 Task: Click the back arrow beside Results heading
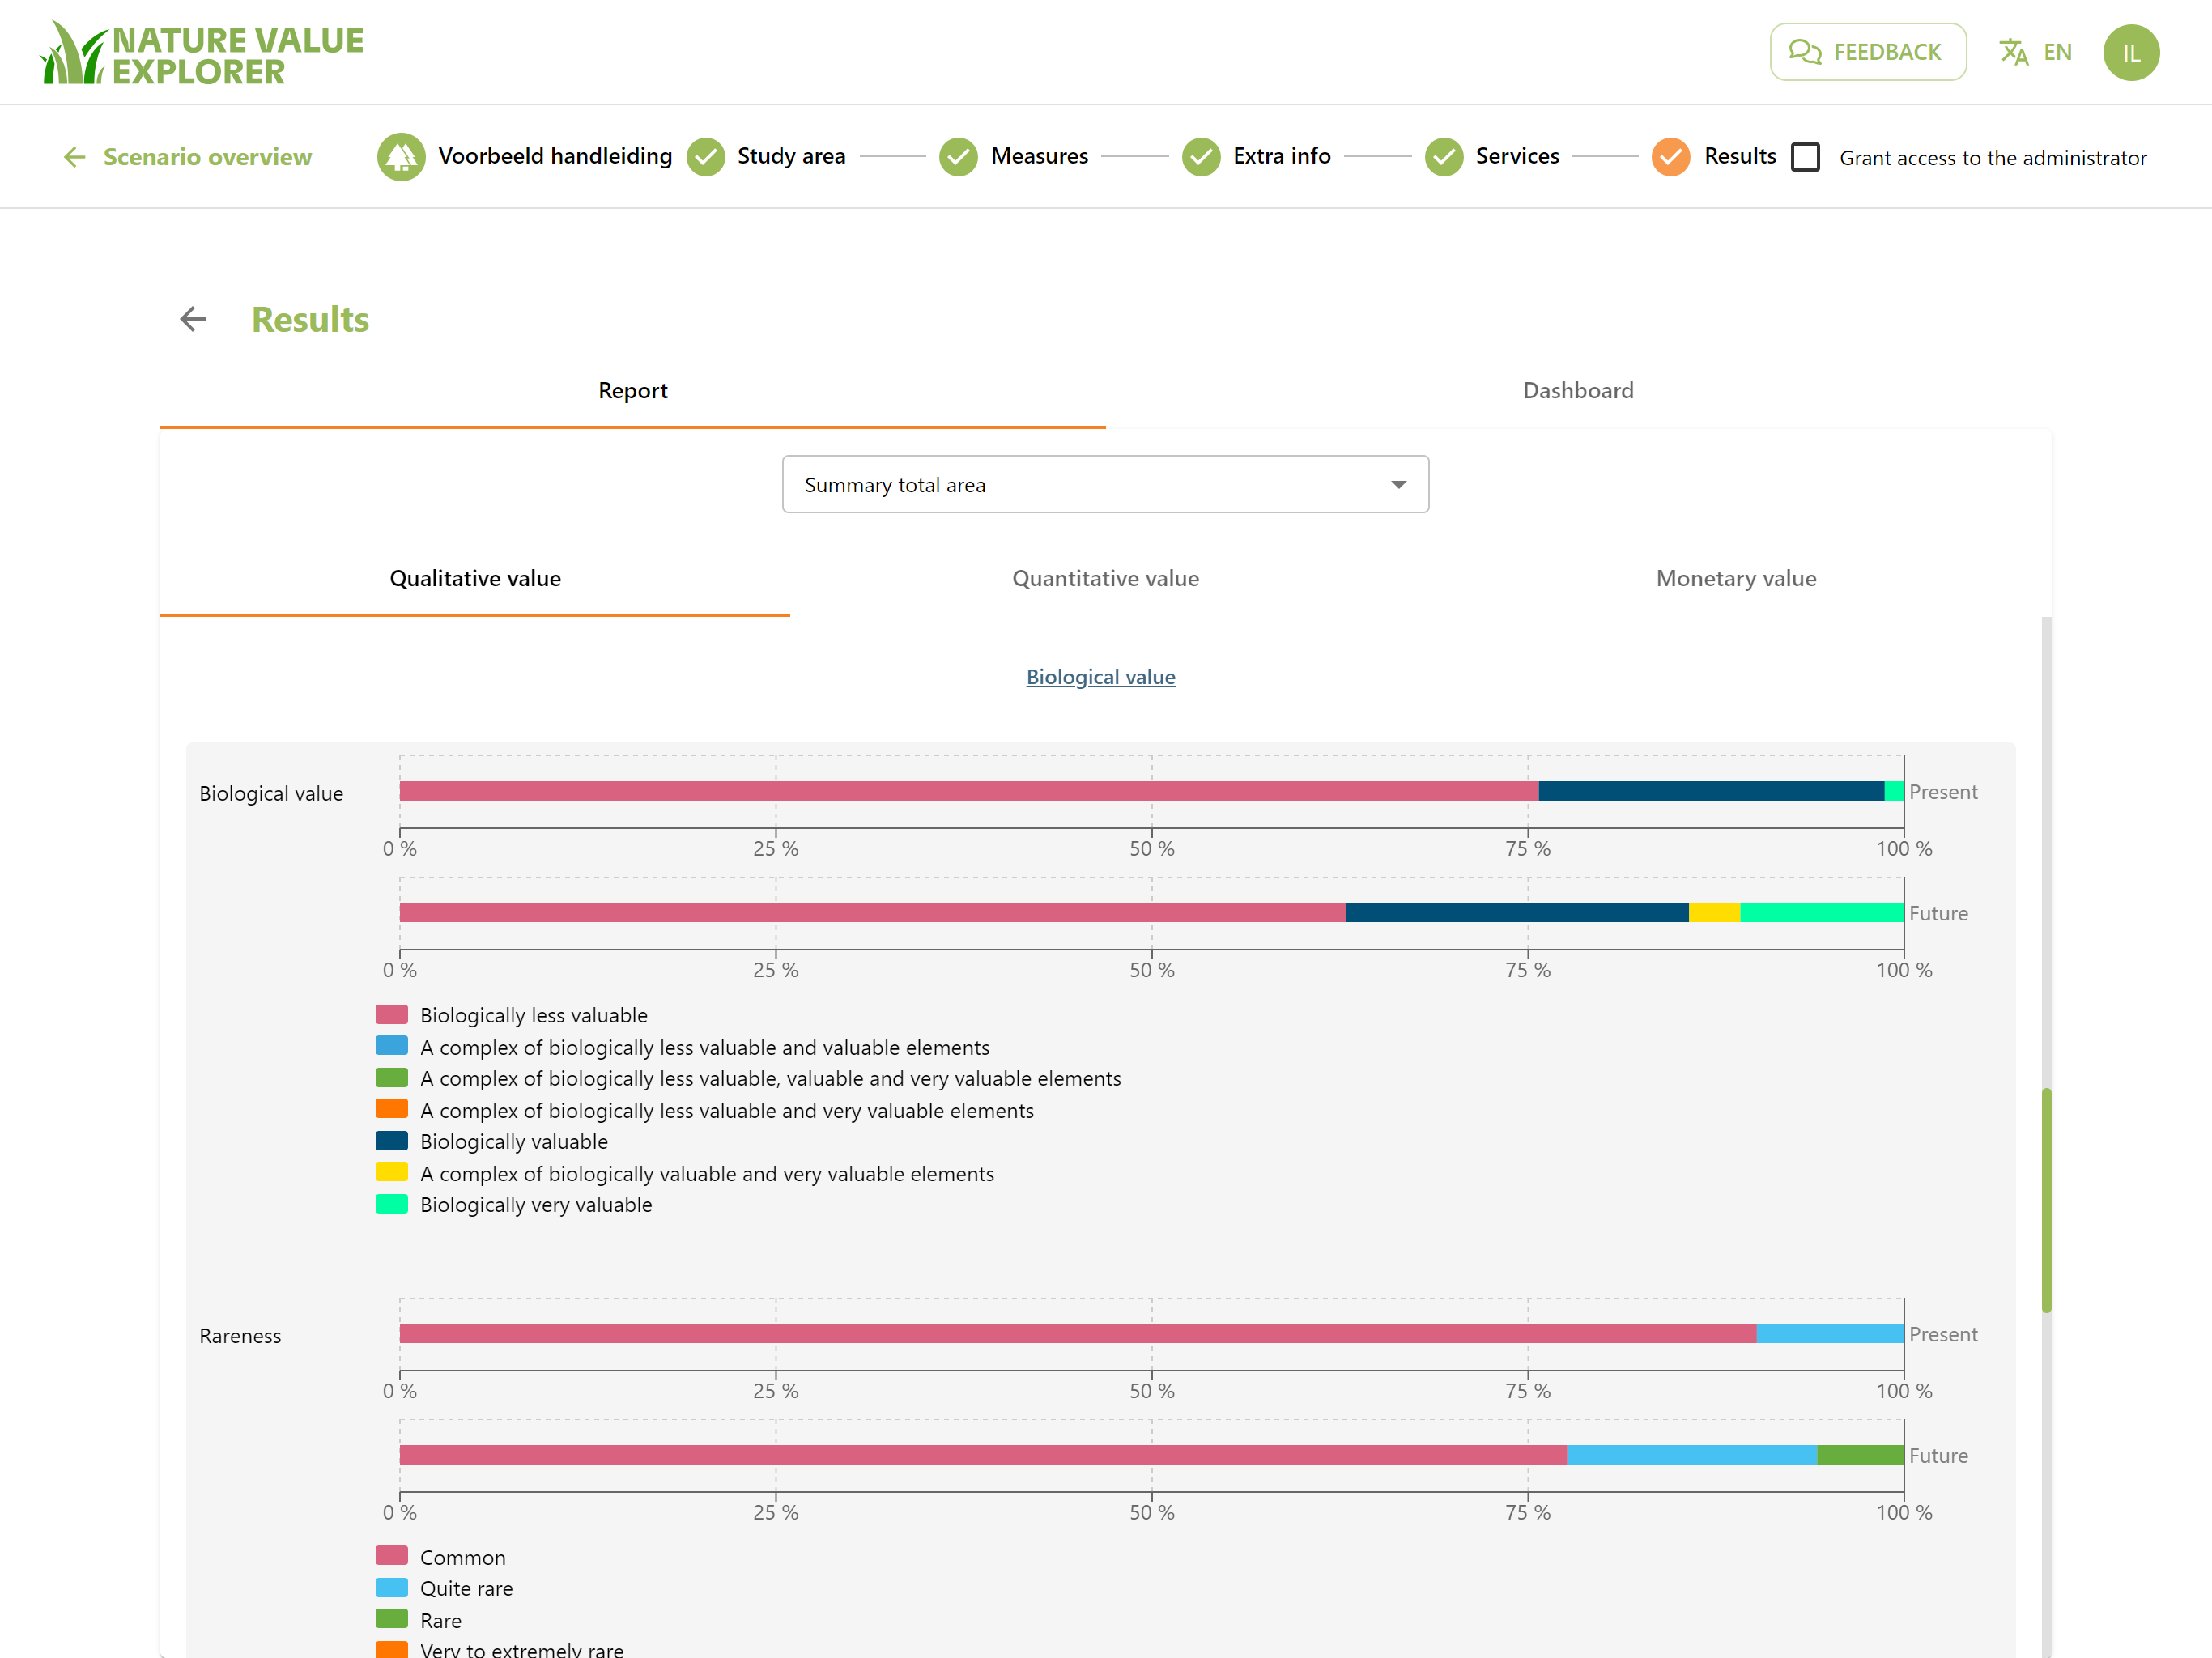[193, 319]
